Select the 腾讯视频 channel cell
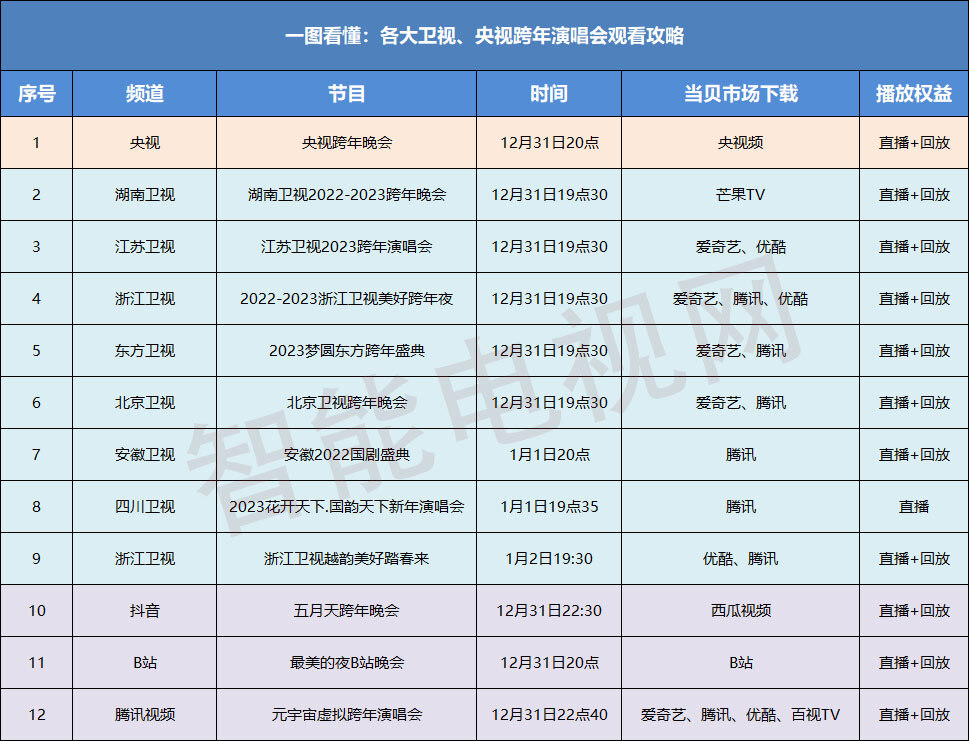Viewport: 969px width, 741px height. tap(145, 714)
